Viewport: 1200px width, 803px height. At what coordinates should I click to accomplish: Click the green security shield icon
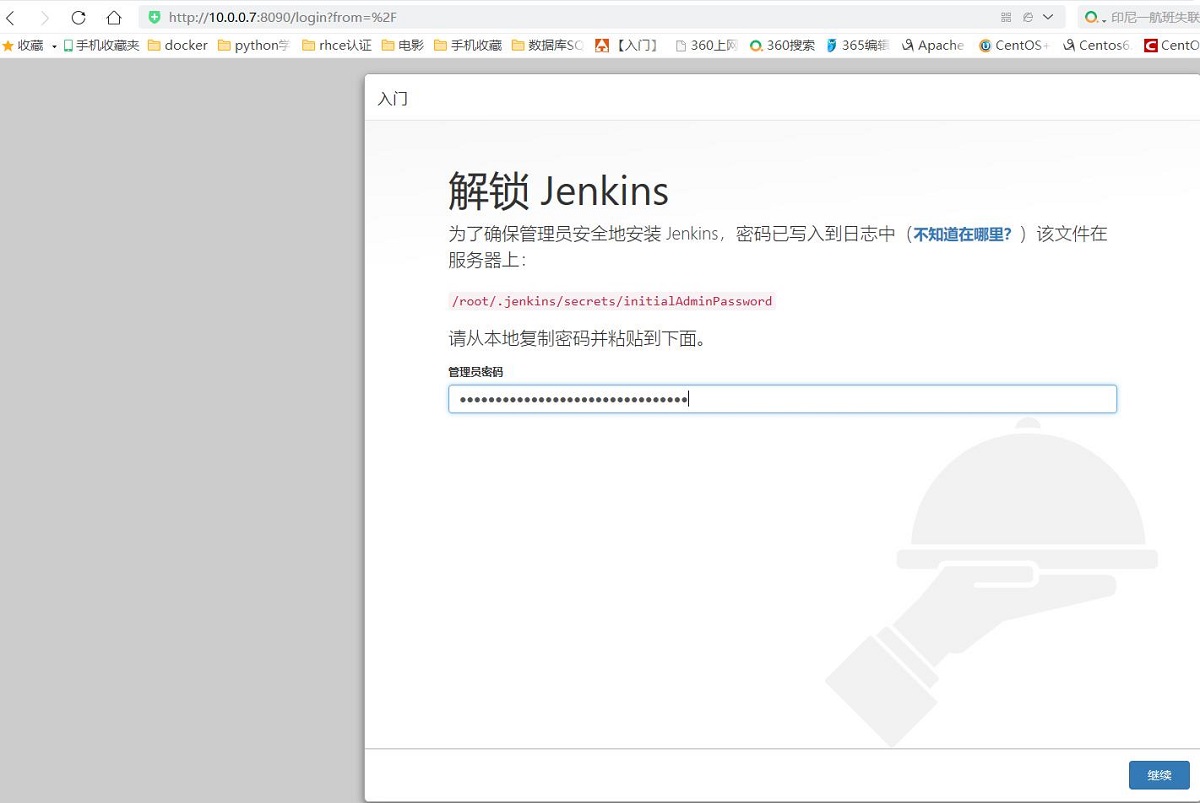[154, 17]
